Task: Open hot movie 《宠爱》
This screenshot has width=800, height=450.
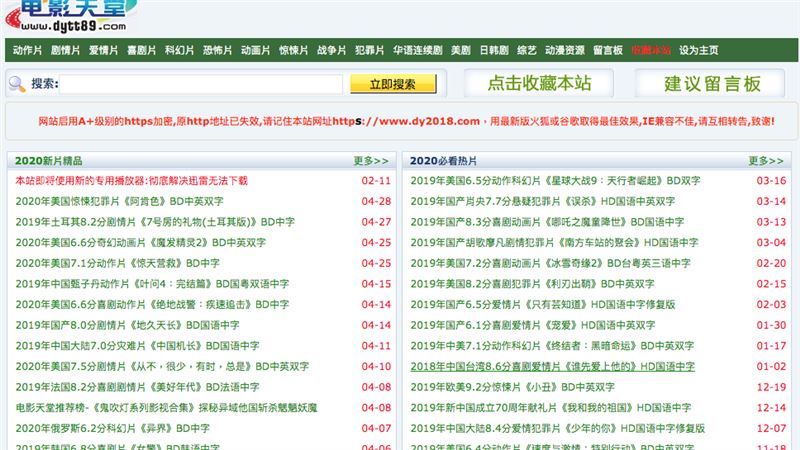Action: [x=533, y=325]
